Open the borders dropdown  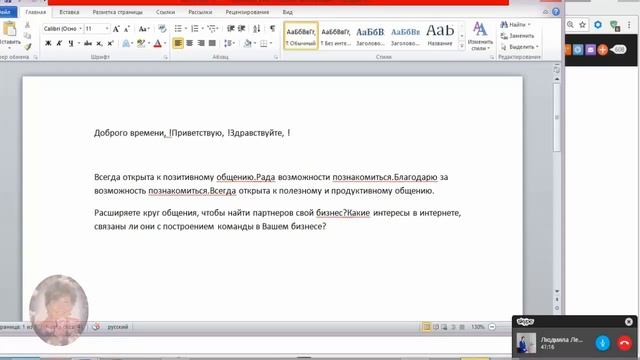point(271,43)
